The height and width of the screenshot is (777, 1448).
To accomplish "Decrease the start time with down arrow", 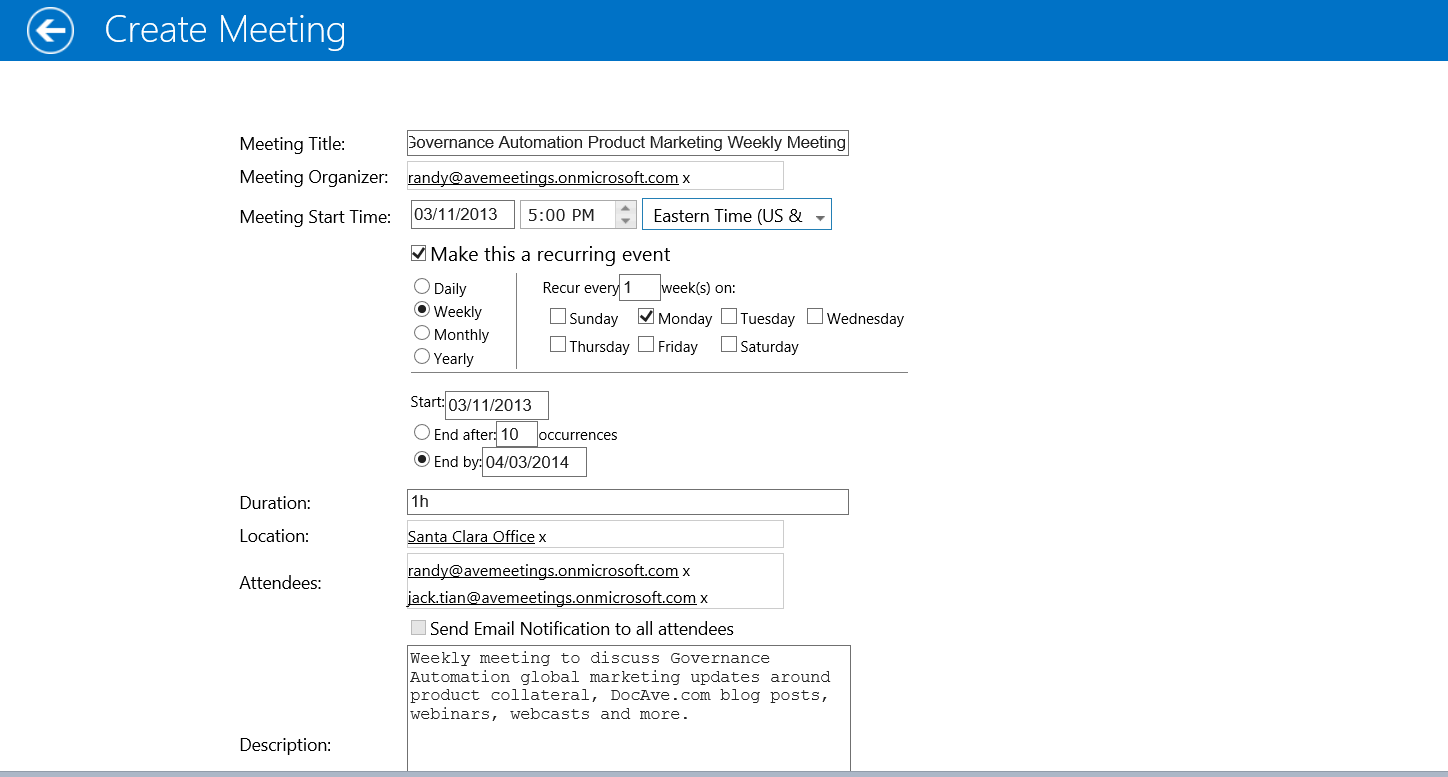I will tap(625, 222).
